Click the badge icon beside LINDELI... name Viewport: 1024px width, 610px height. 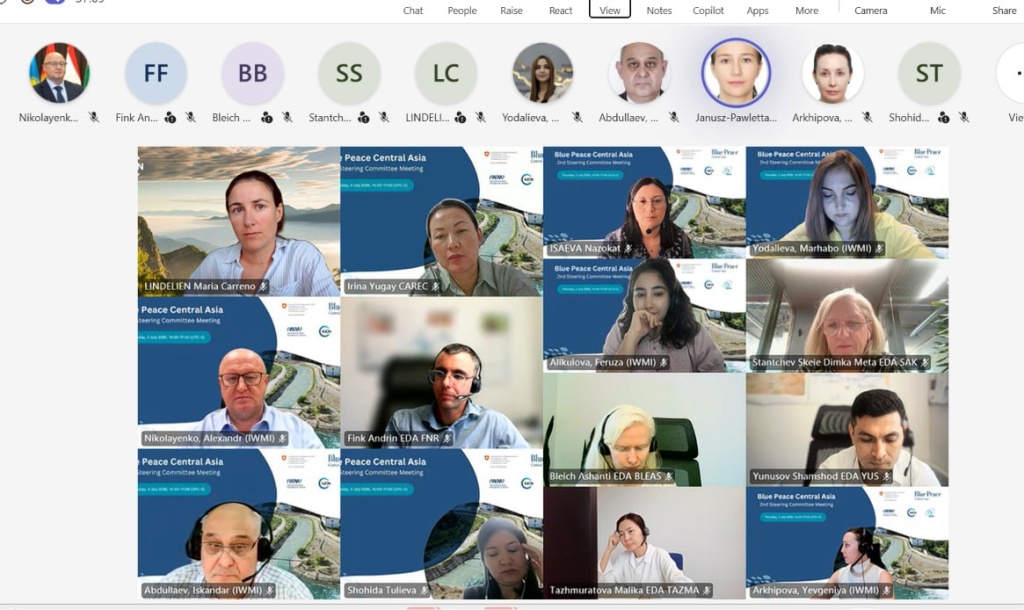460,118
